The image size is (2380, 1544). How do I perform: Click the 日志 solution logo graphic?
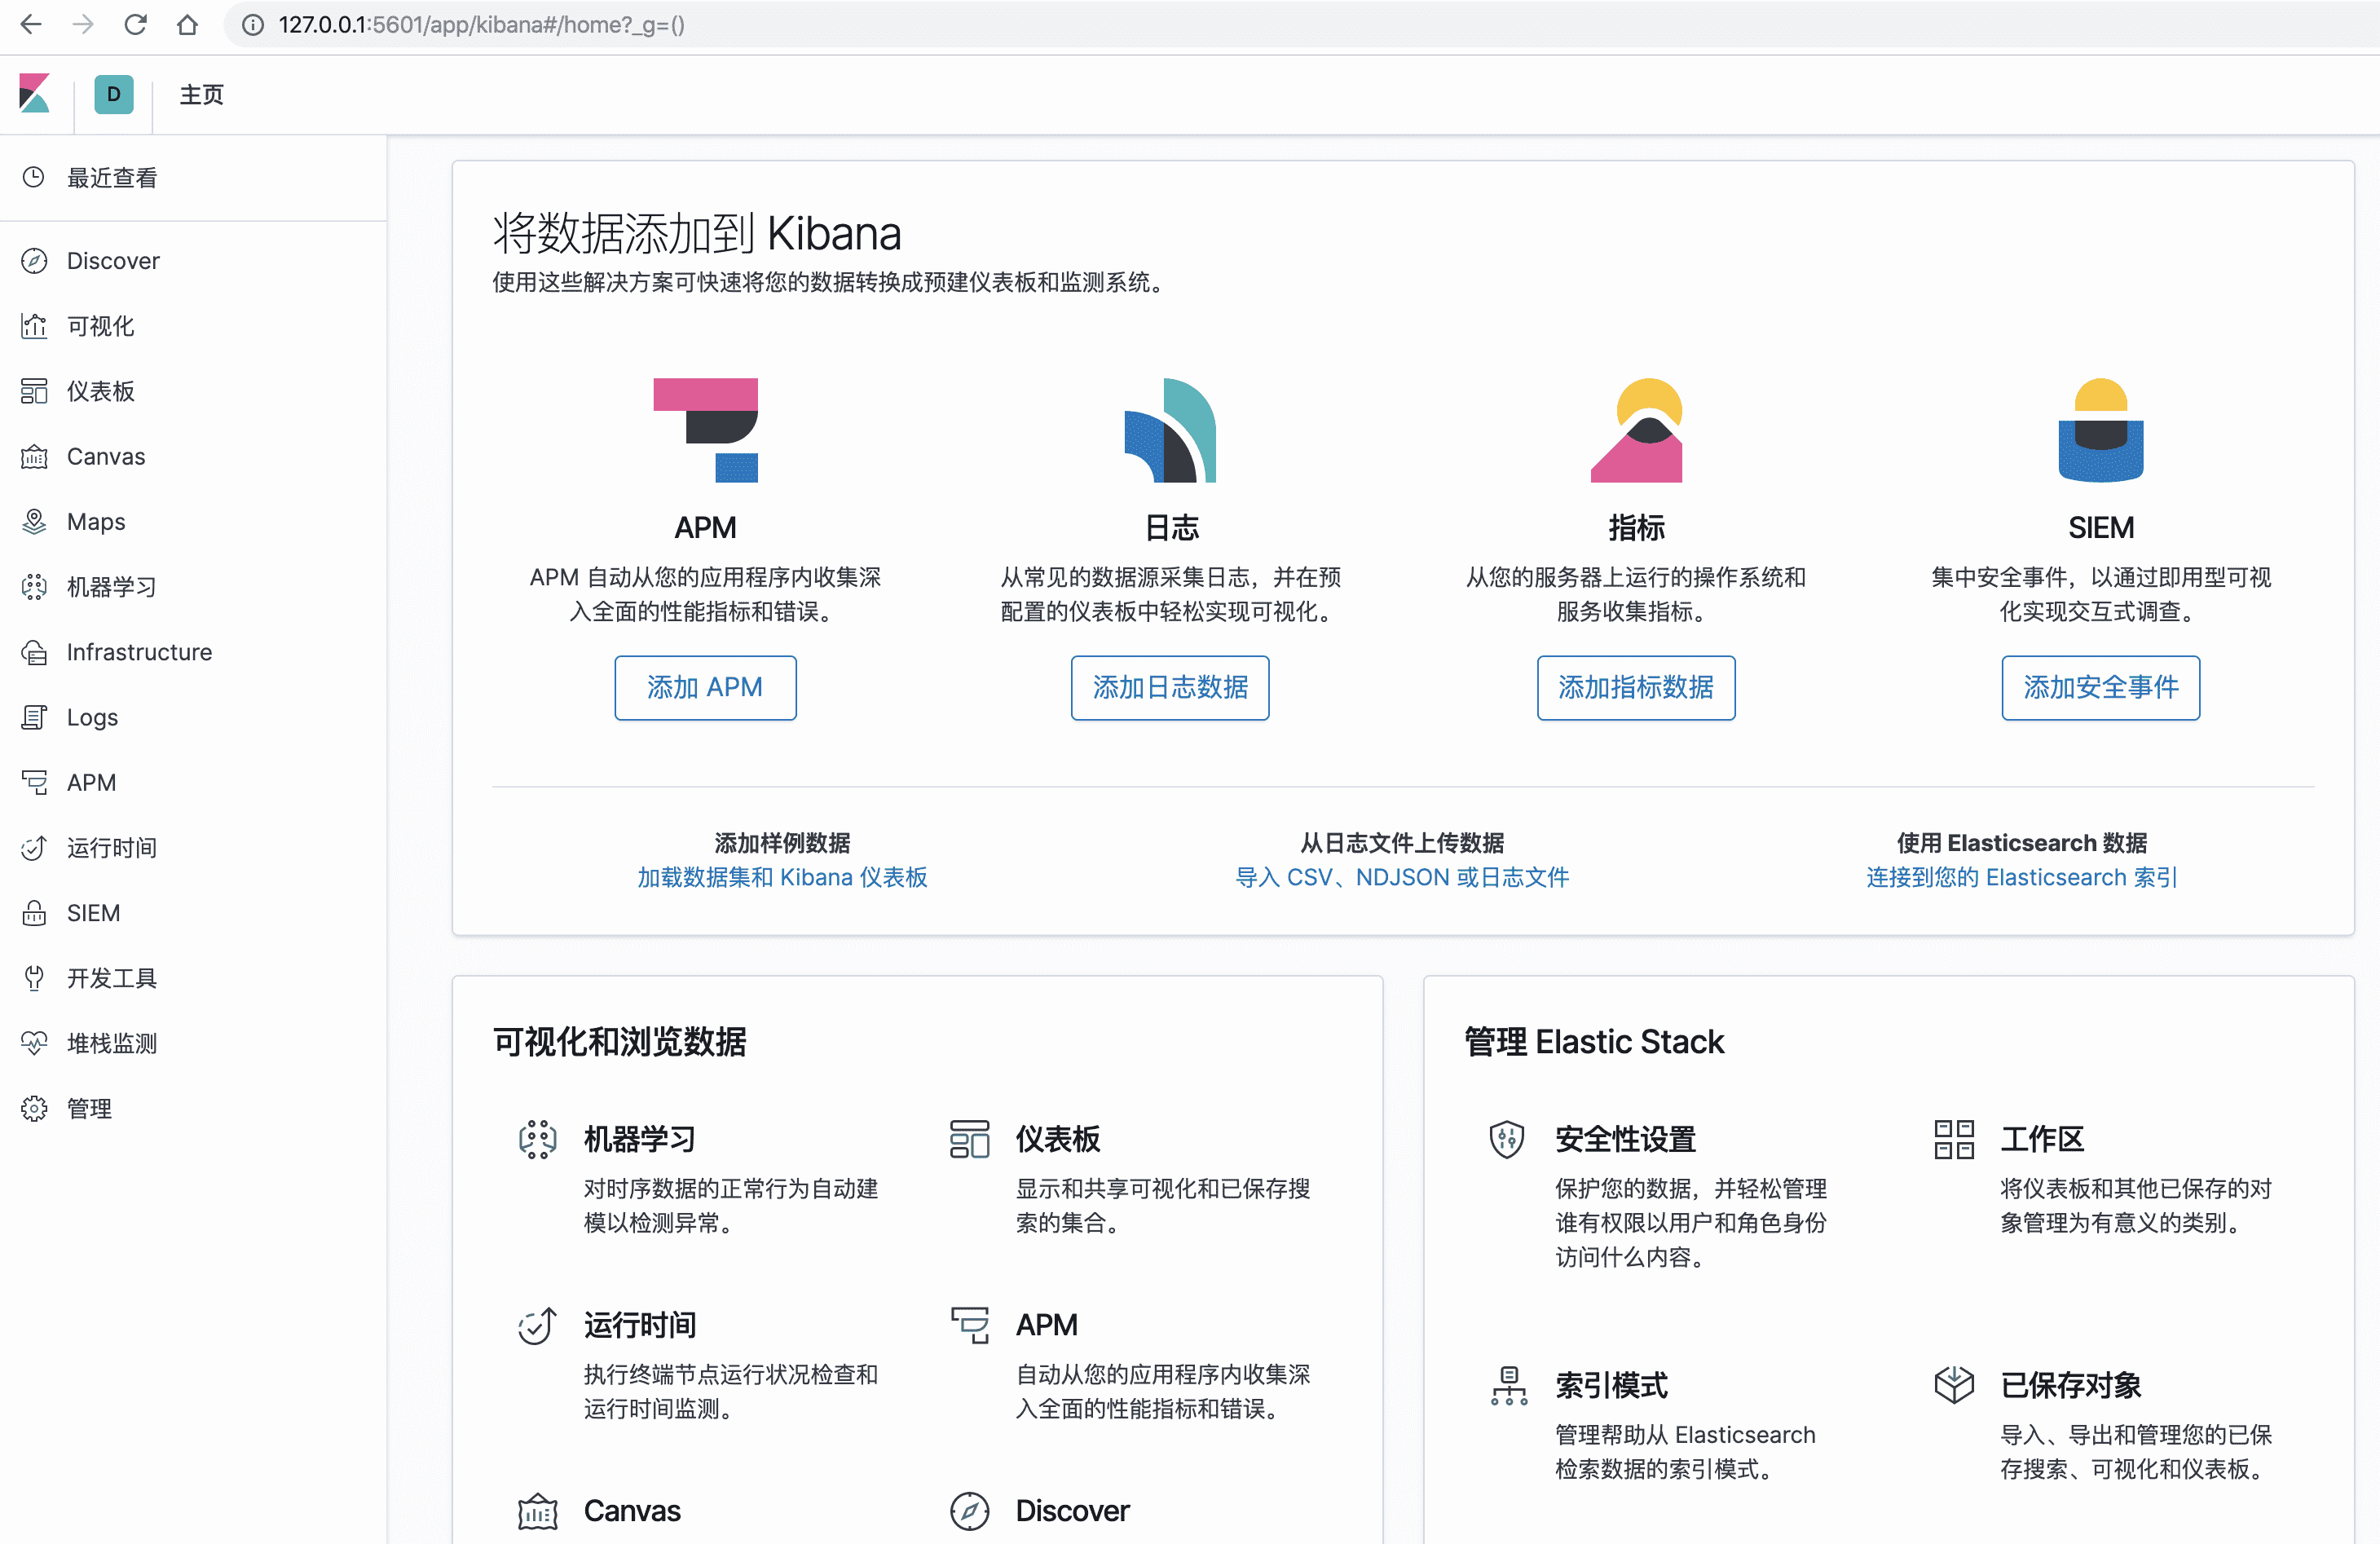pyautogui.click(x=1170, y=430)
